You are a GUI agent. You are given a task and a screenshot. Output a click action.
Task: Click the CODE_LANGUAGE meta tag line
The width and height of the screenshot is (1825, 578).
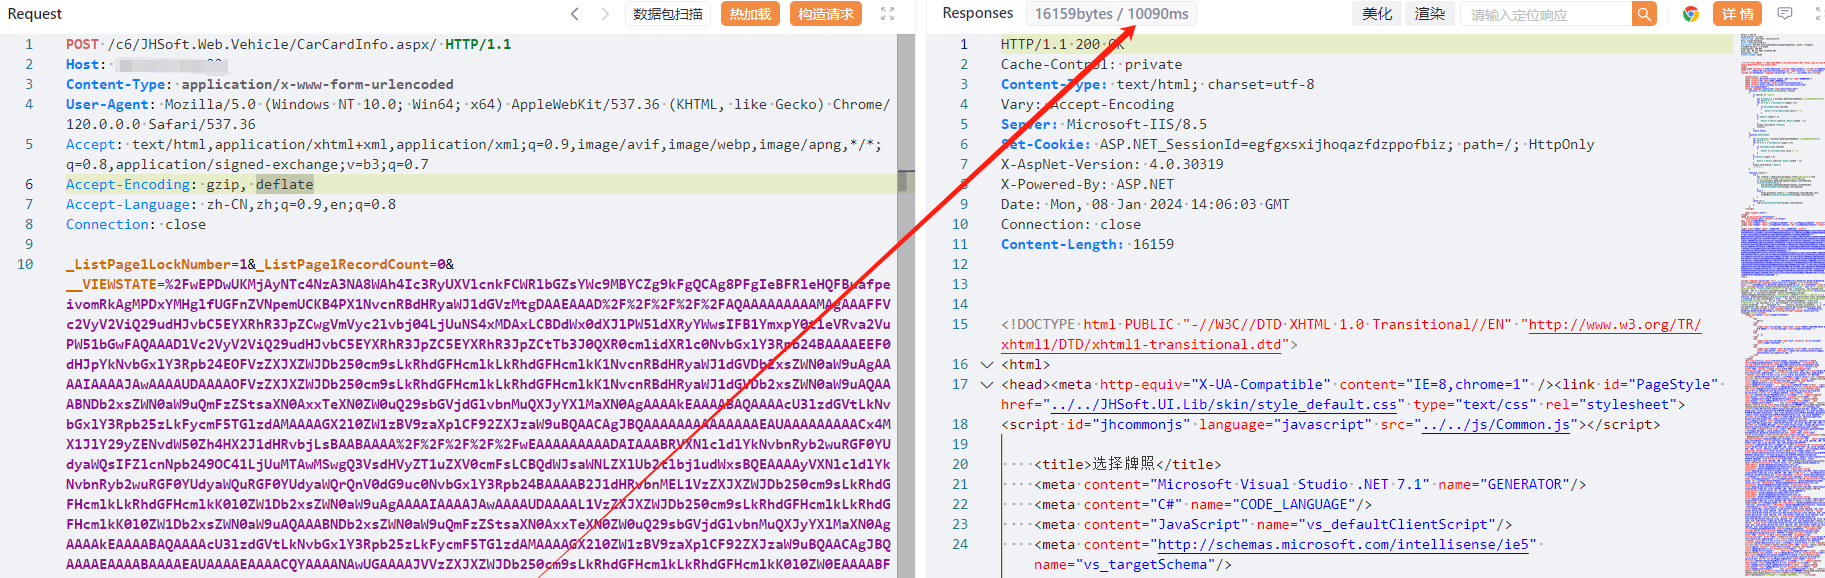click(x=1203, y=505)
